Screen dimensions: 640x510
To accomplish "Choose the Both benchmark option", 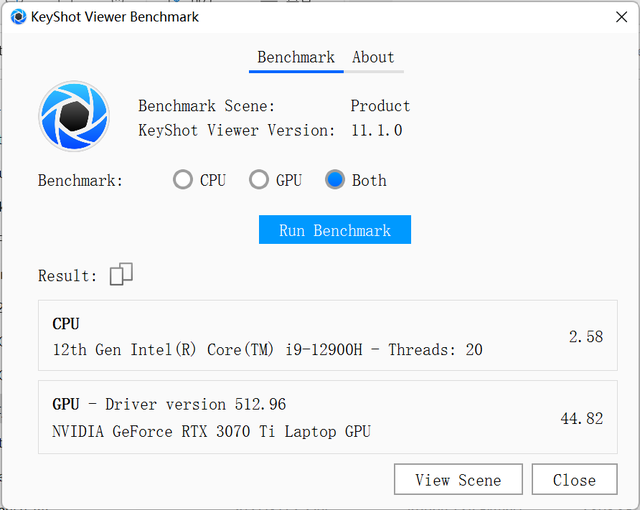I will coord(336,180).
